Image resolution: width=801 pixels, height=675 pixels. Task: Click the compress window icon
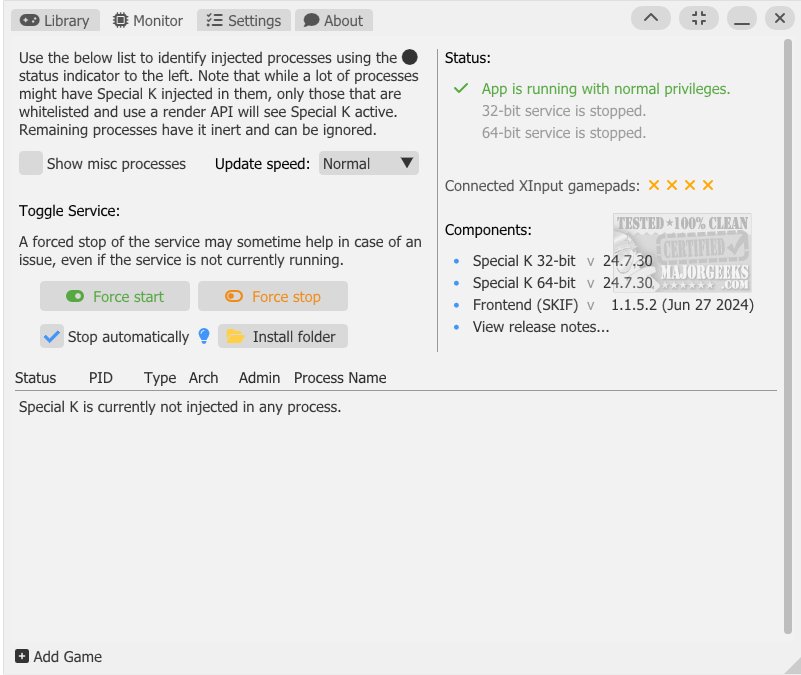coord(698,18)
